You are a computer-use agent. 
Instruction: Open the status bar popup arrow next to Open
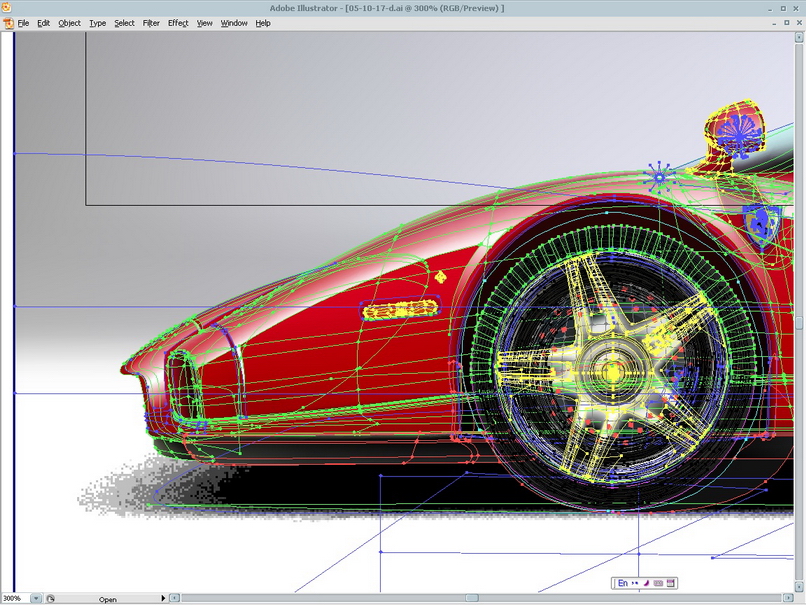click(163, 598)
